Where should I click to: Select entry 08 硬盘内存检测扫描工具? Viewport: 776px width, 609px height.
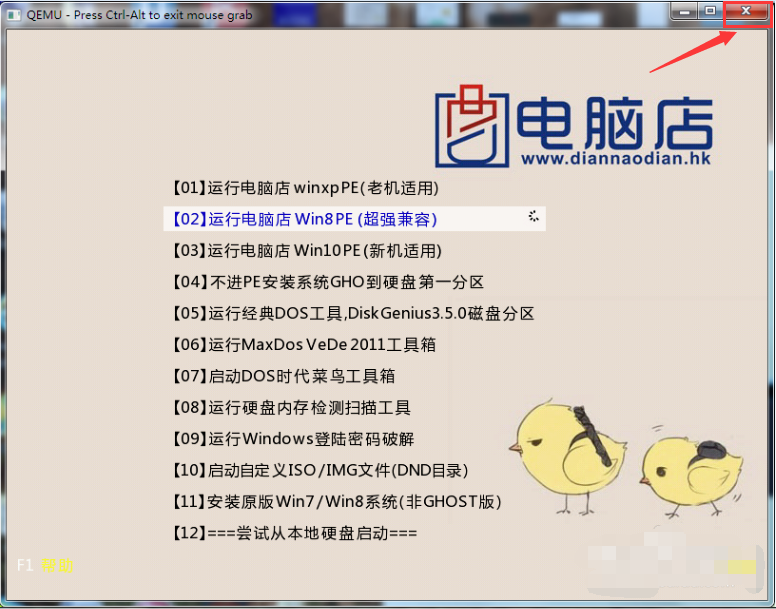point(291,408)
